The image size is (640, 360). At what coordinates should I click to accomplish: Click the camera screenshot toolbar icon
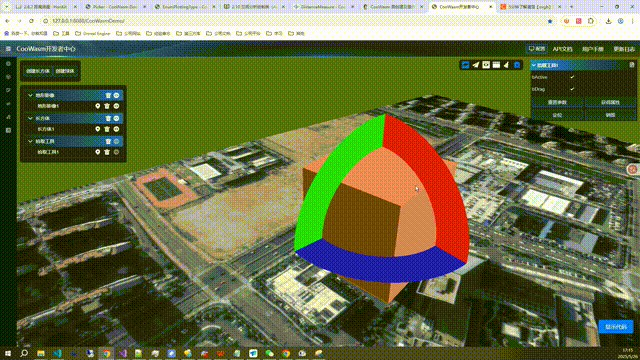[486, 65]
